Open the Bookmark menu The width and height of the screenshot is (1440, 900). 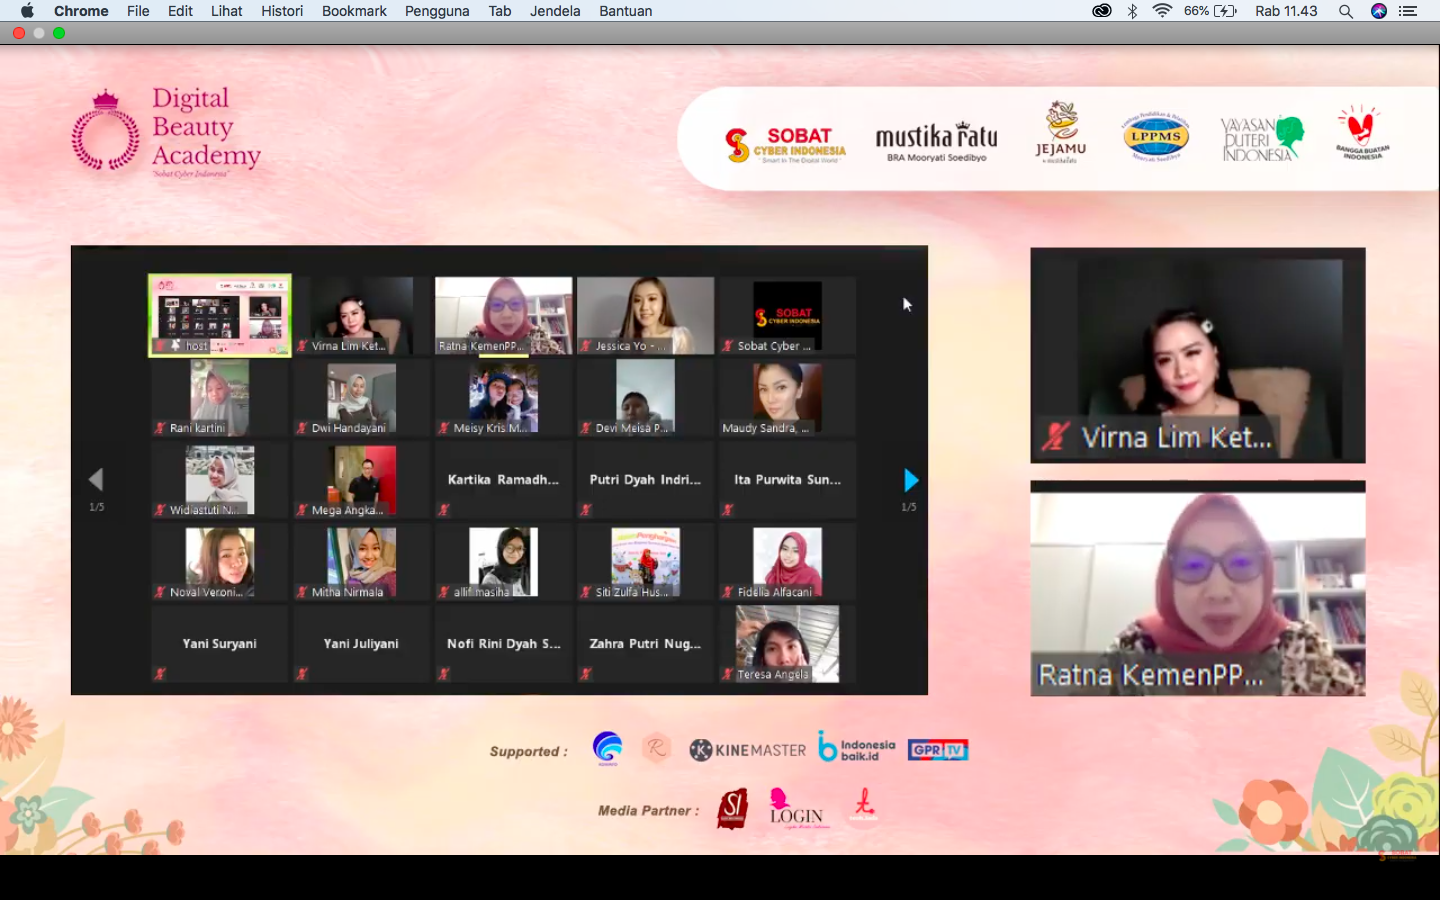(x=354, y=11)
